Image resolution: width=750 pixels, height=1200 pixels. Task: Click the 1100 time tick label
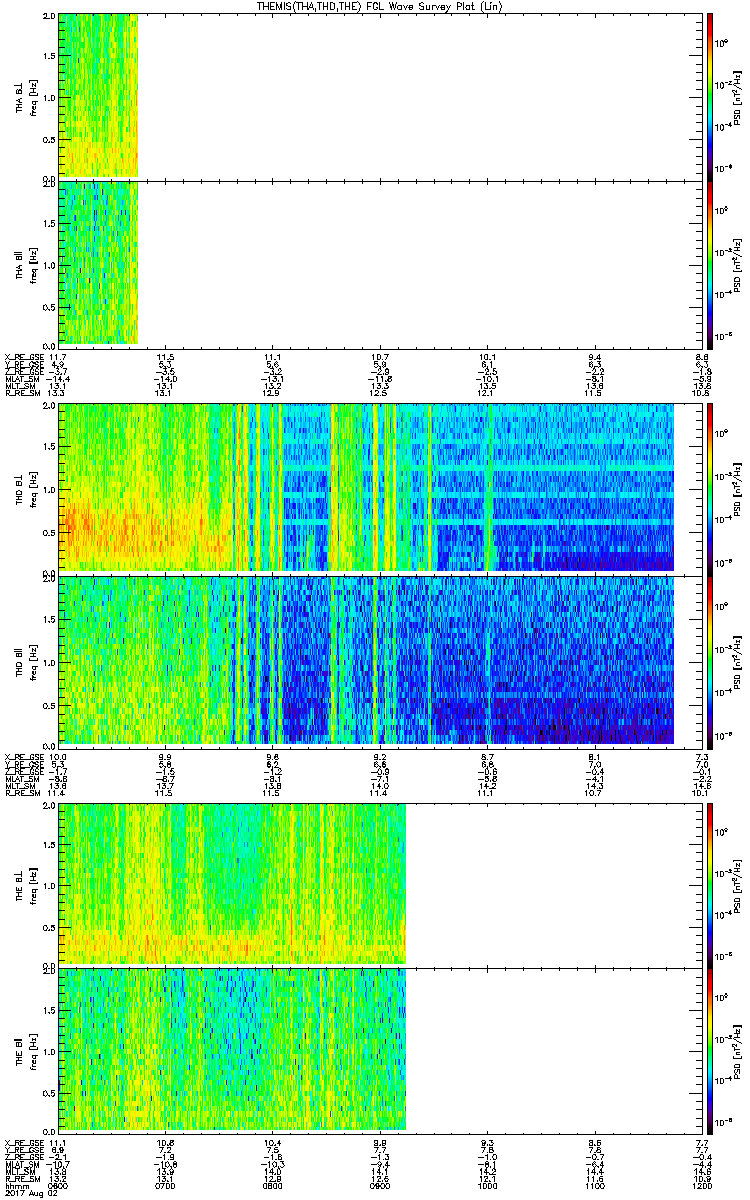point(594,1185)
